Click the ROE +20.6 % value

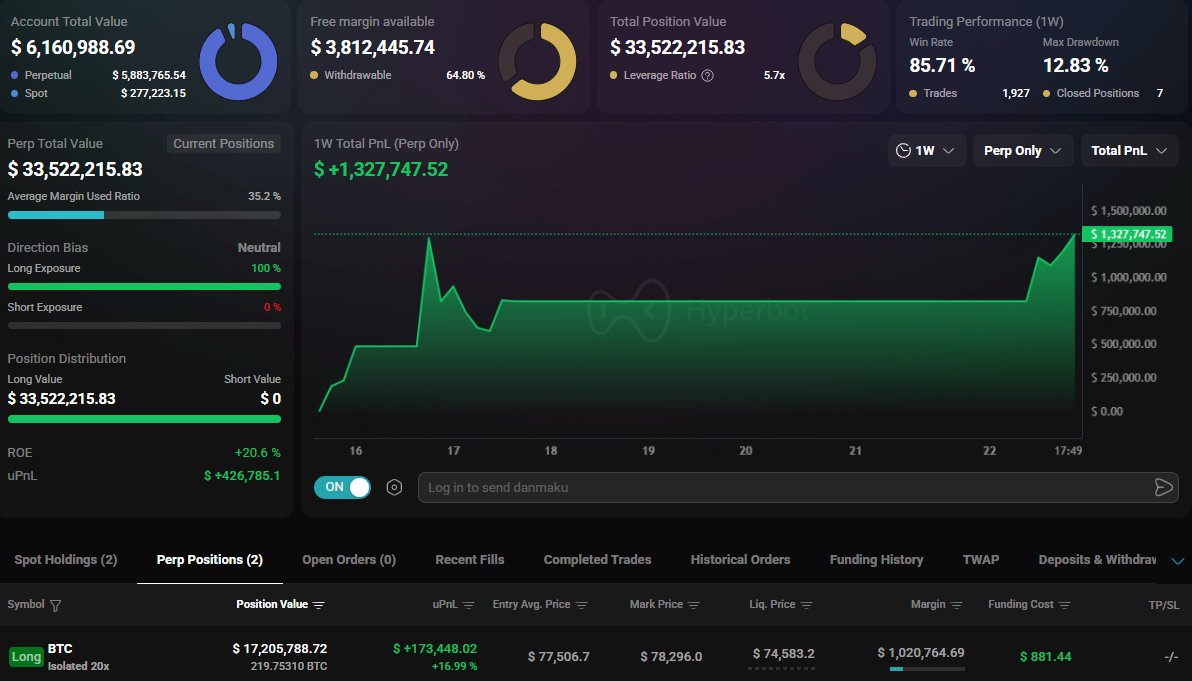click(258, 453)
